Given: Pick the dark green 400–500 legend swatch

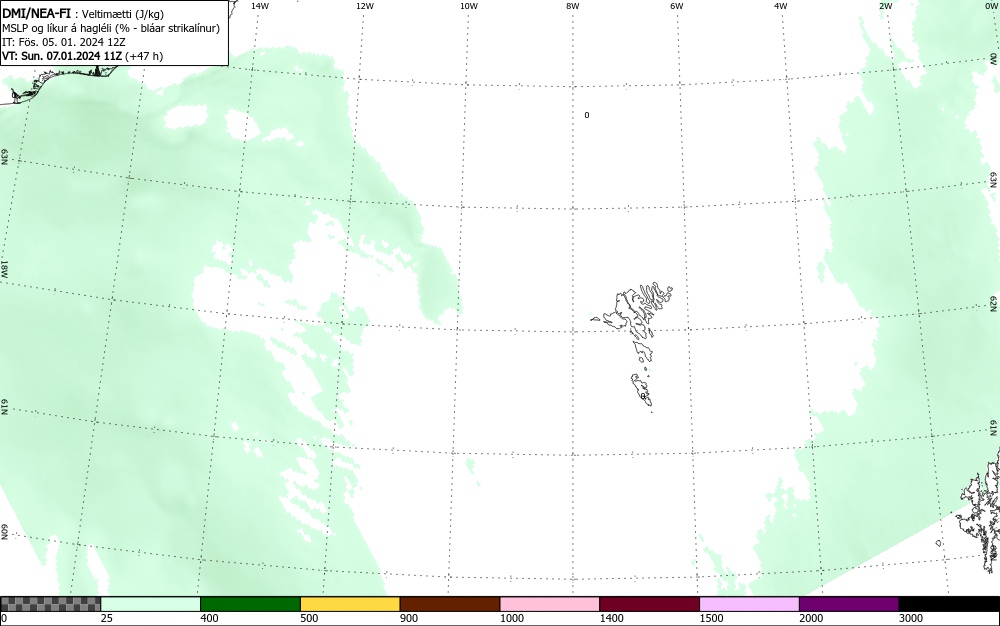Looking at the screenshot, I should [250, 604].
